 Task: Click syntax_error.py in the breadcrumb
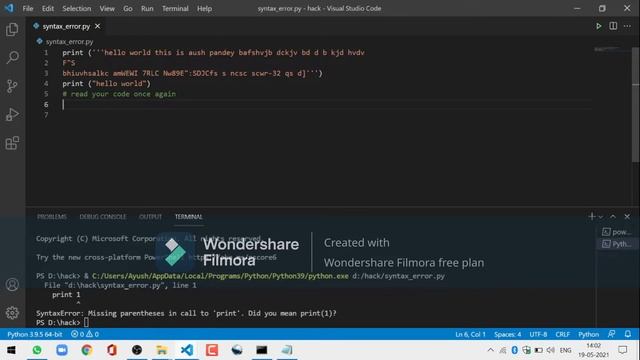69,42
